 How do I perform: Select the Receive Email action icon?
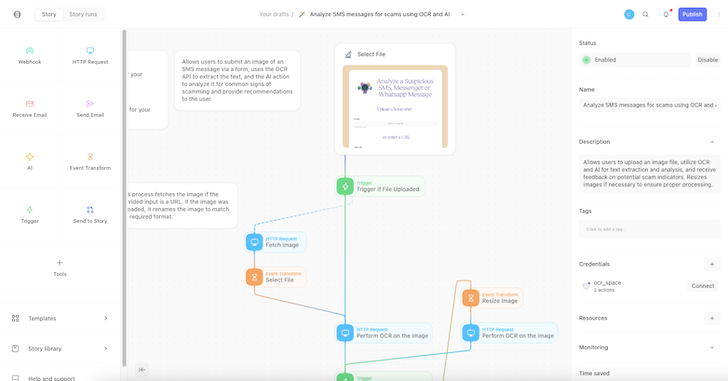pyautogui.click(x=30, y=103)
